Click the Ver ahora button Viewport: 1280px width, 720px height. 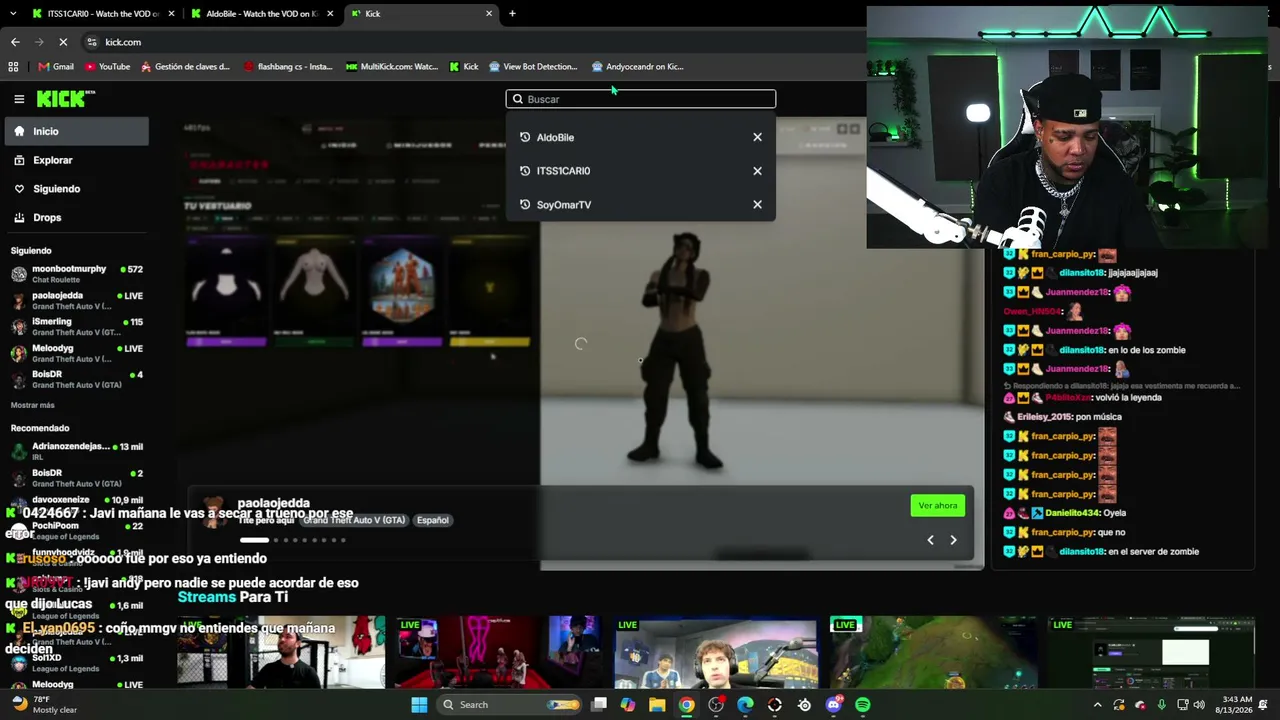tap(938, 506)
